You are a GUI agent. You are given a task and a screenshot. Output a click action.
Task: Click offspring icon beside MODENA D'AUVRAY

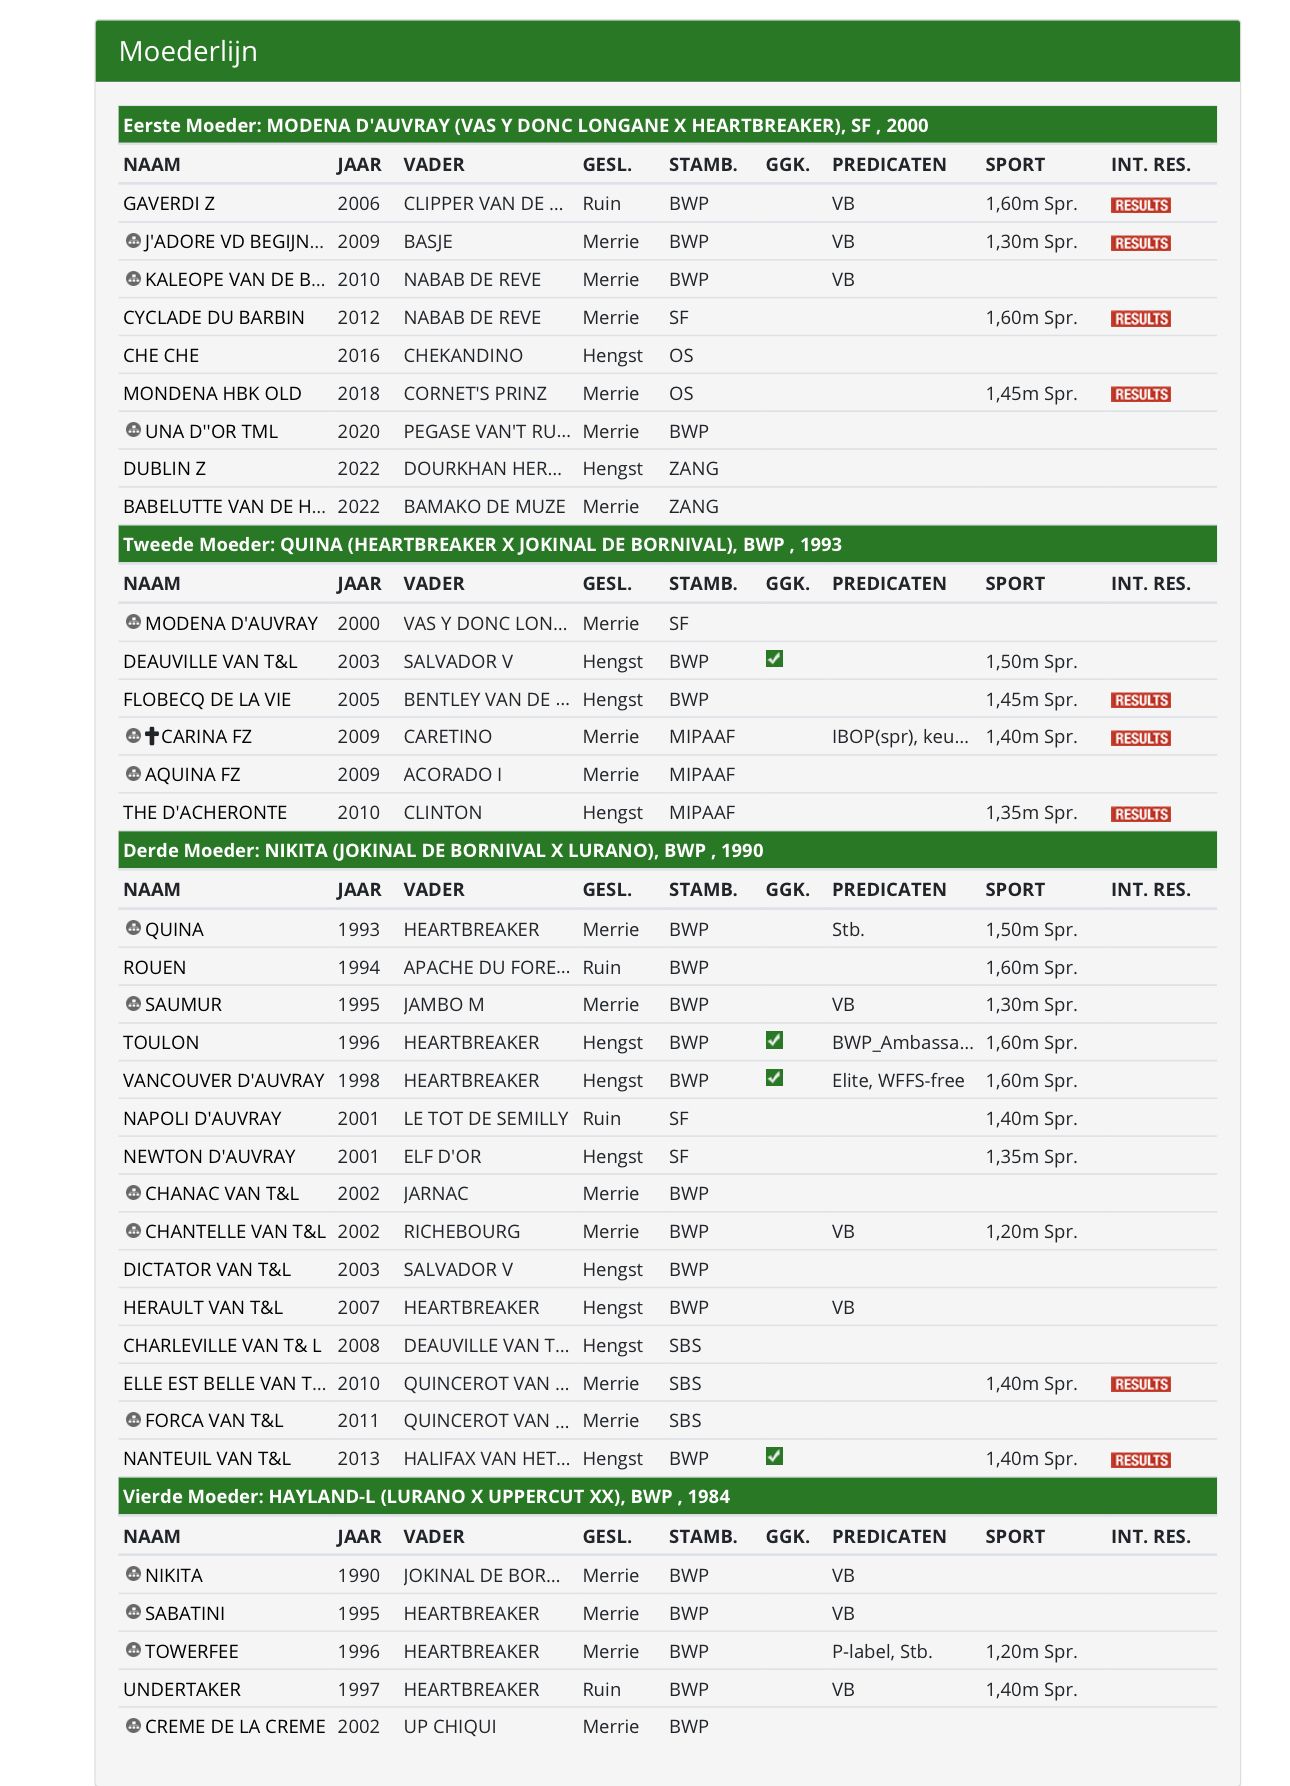pos(133,622)
